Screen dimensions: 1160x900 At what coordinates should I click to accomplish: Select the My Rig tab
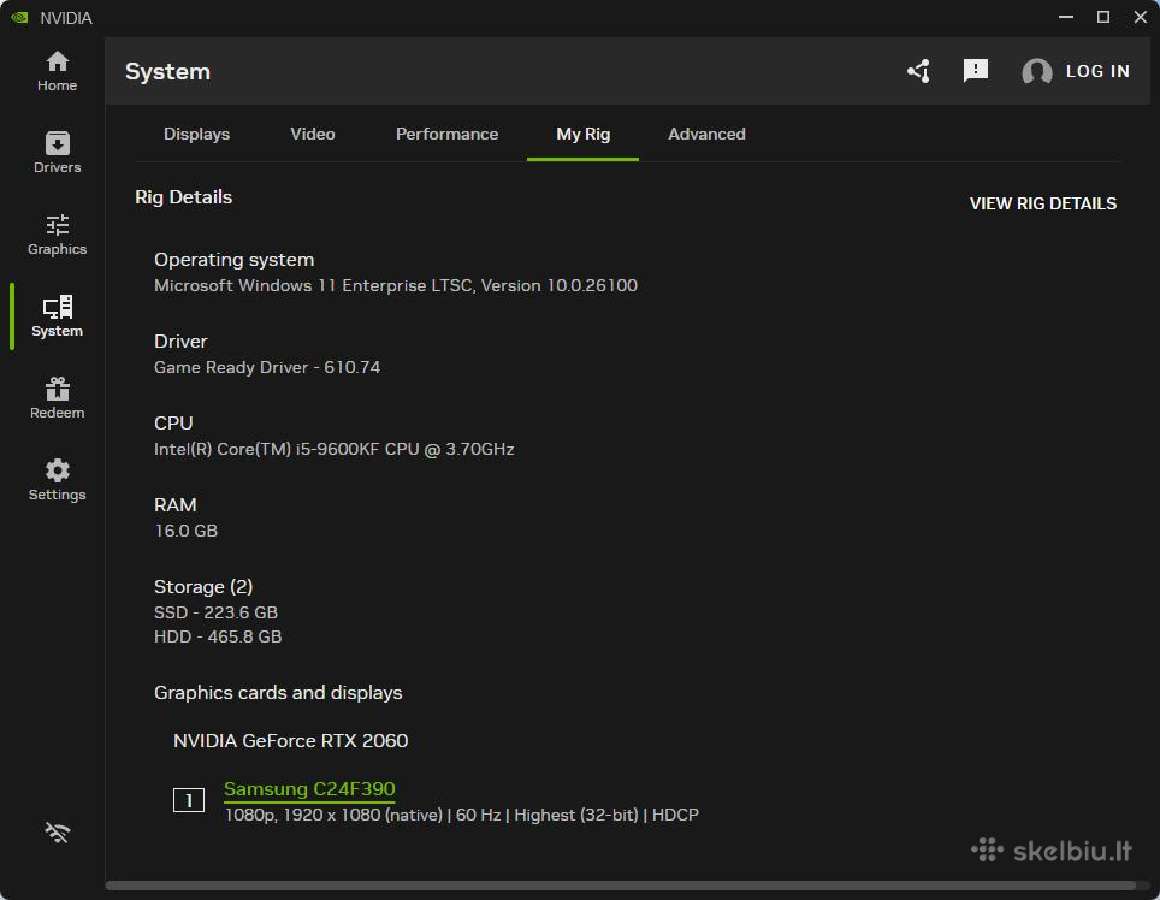pyautogui.click(x=583, y=134)
